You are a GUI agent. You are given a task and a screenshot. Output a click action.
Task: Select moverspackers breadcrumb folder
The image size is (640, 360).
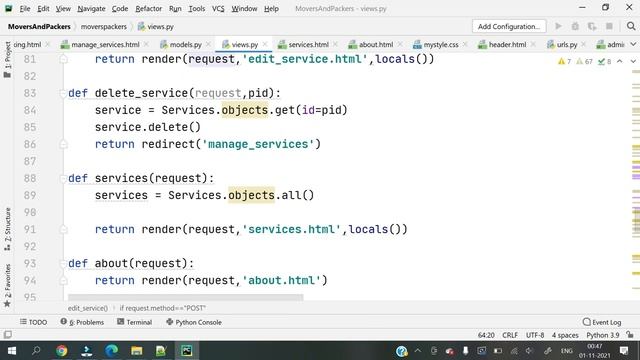104,27
